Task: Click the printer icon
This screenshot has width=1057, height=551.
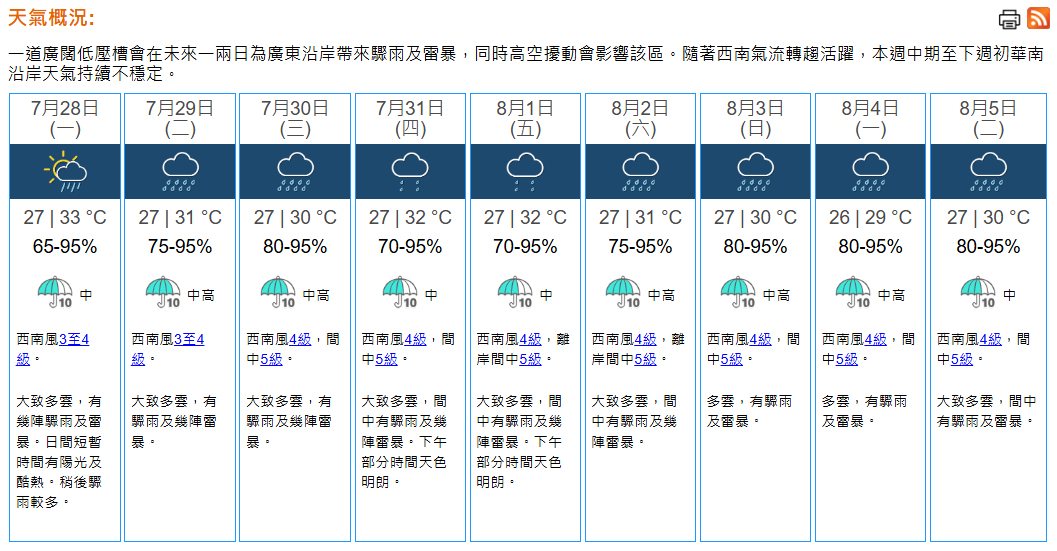Action: [1010, 18]
